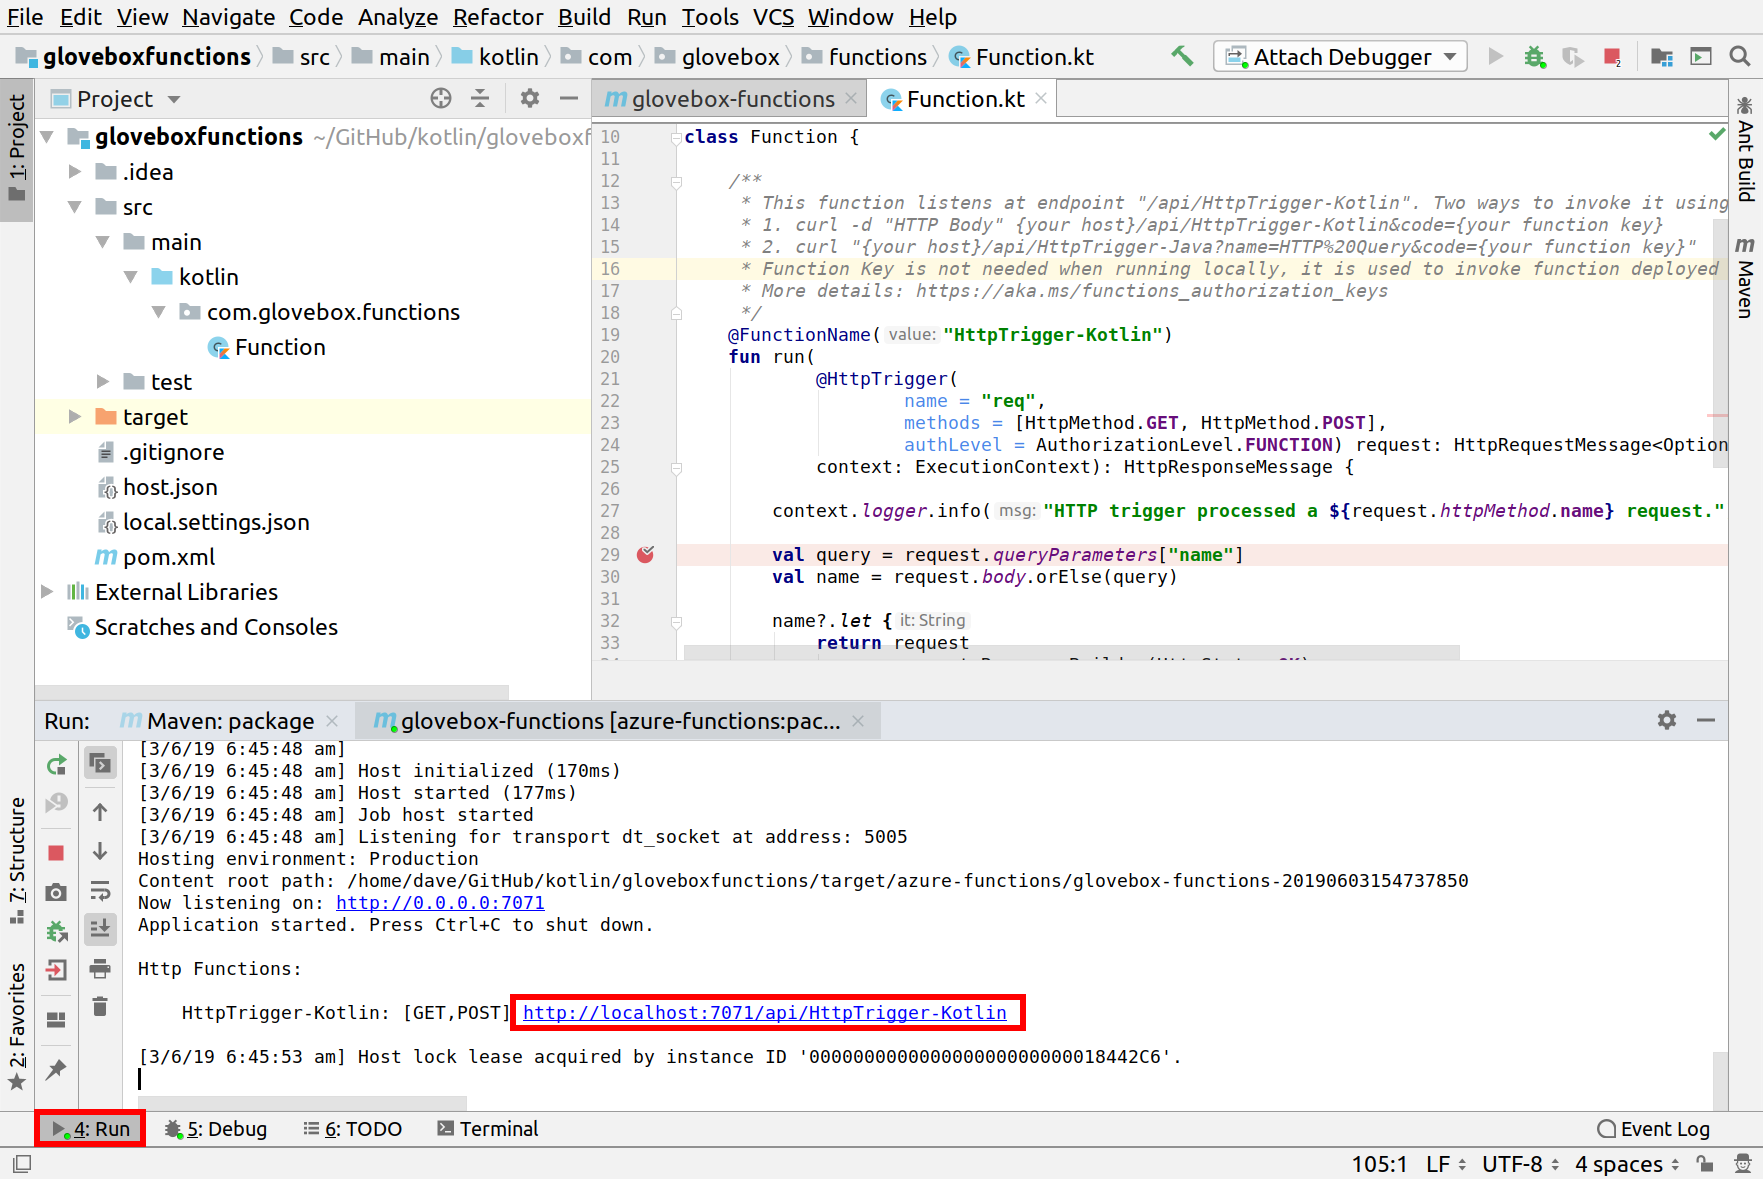The image size is (1763, 1179).
Task: Click the Print icon in Run panel
Action: 100,968
